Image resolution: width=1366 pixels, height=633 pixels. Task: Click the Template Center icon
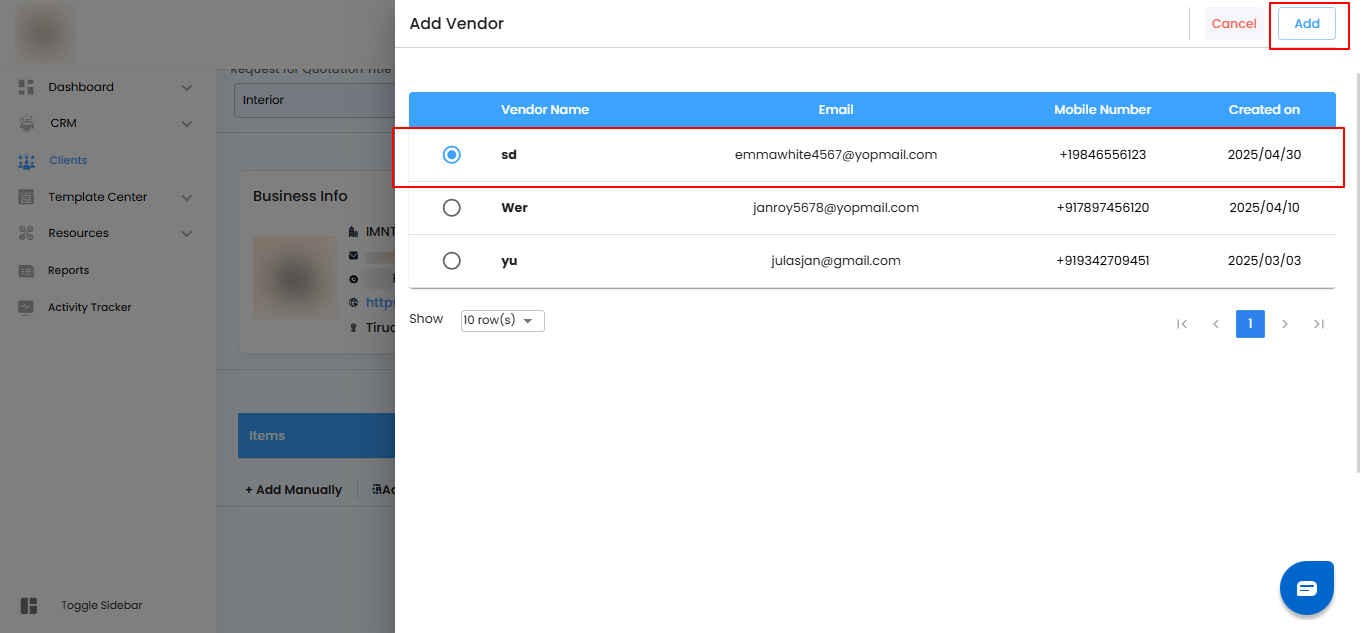27,197
